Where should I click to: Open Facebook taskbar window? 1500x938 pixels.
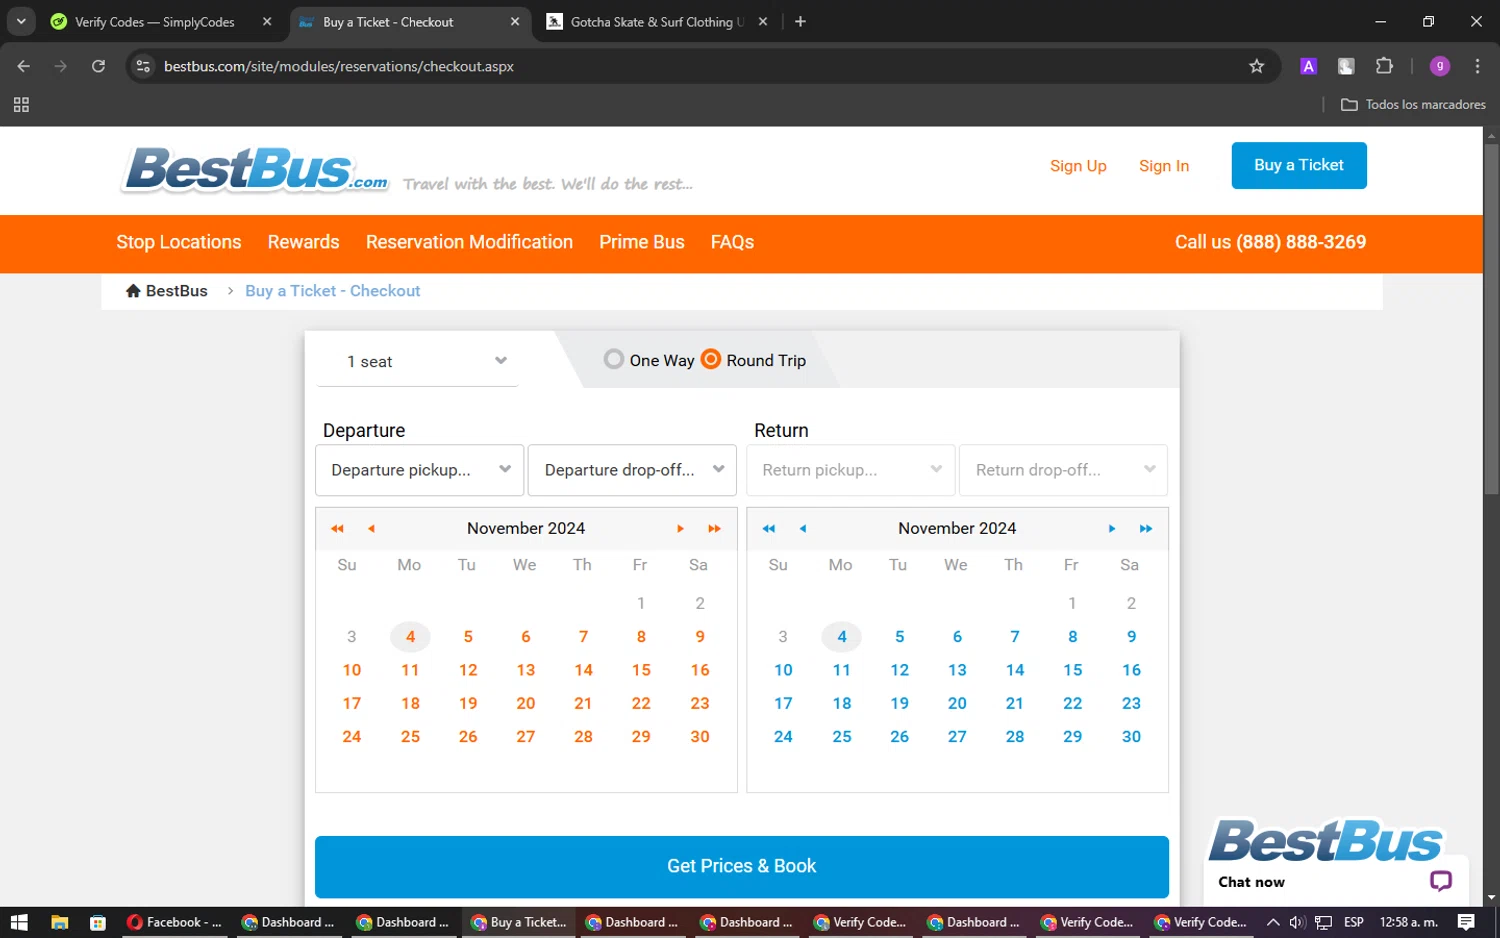click(175, 922)
